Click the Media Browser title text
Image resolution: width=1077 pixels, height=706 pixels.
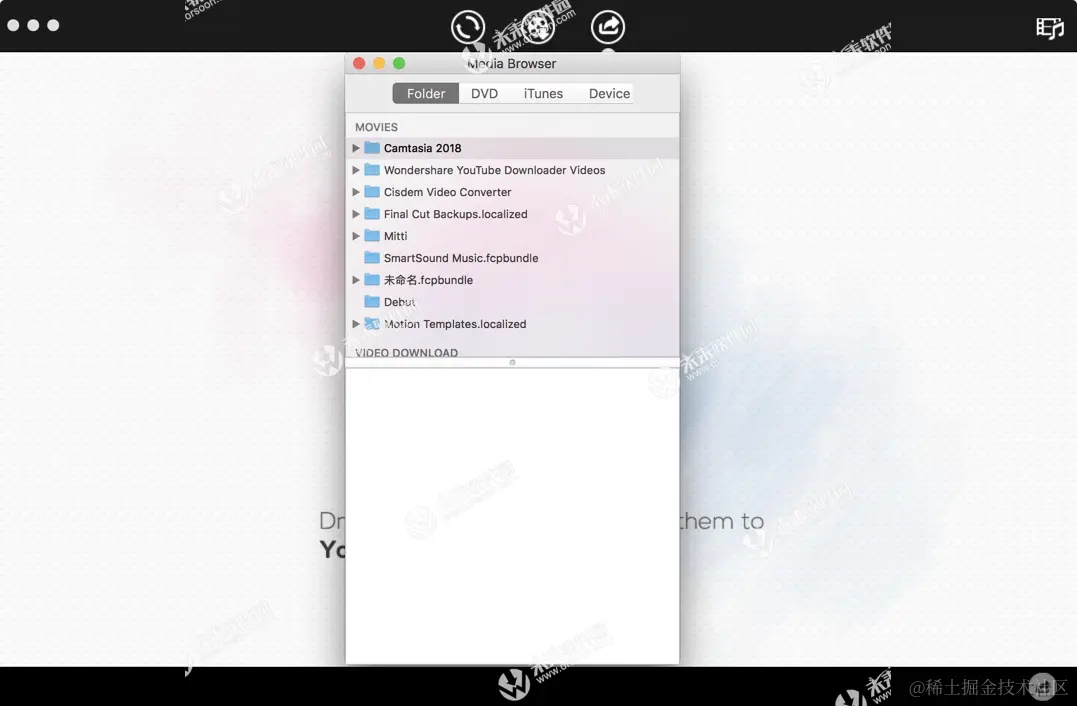click(x=512, y=63)
